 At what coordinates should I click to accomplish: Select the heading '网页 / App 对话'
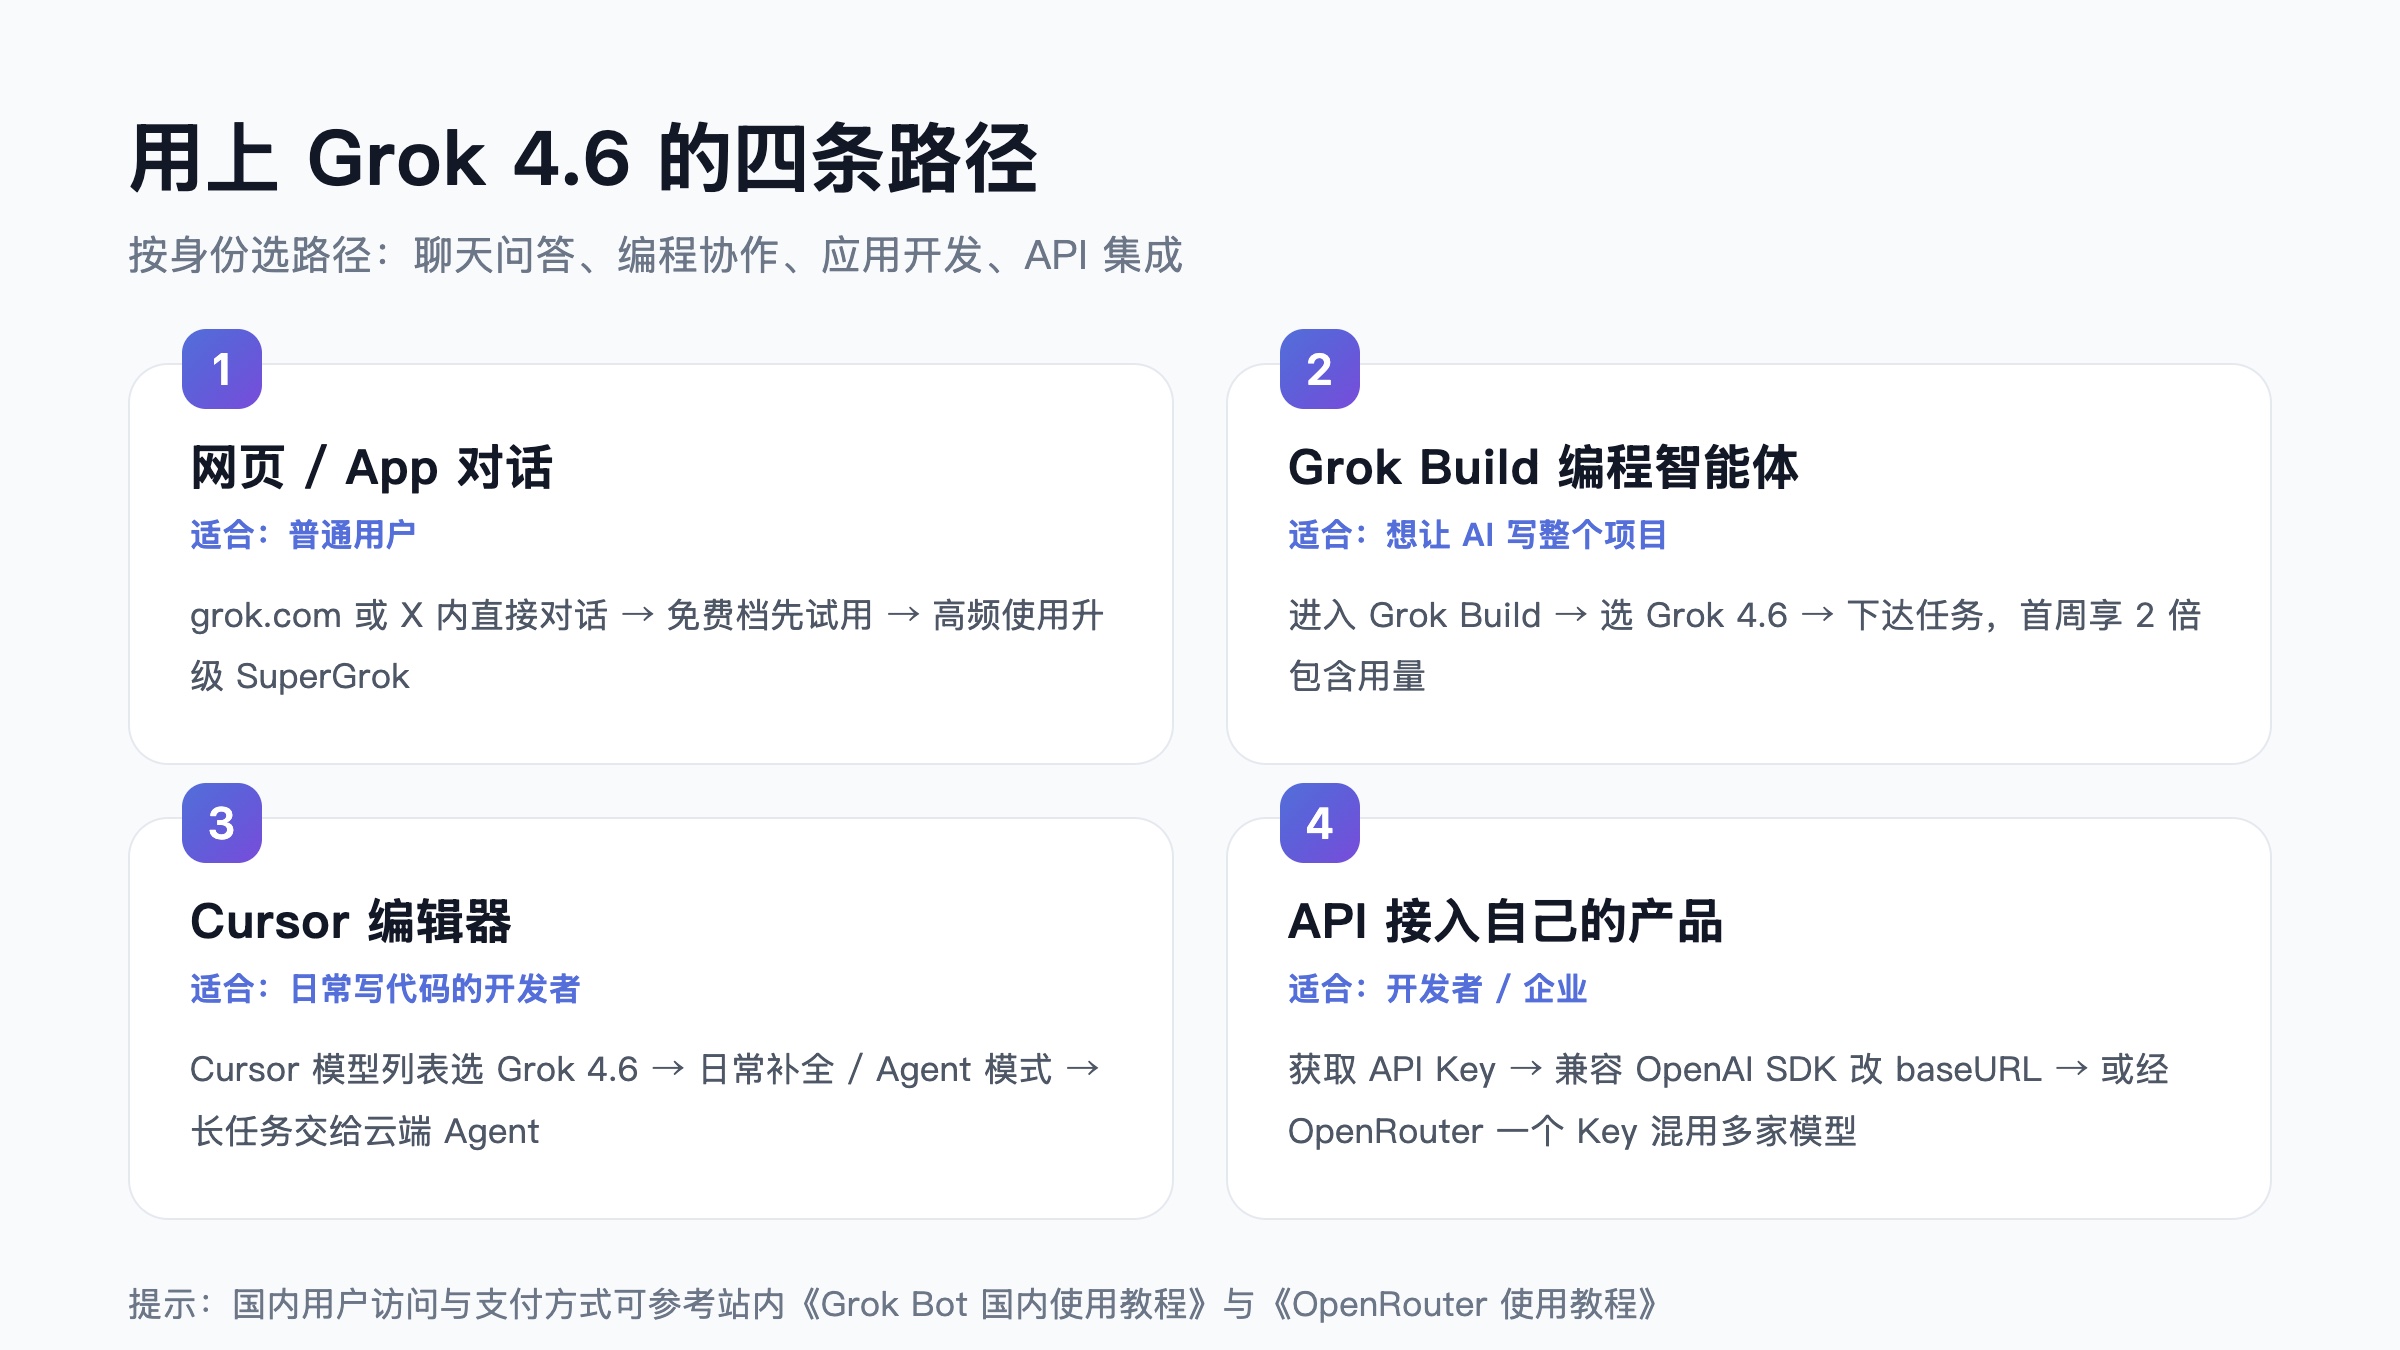[371, 468]
